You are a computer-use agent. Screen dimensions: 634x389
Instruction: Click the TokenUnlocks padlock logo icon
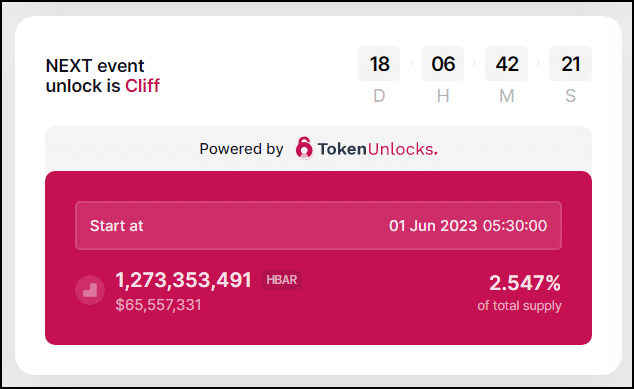304,148
